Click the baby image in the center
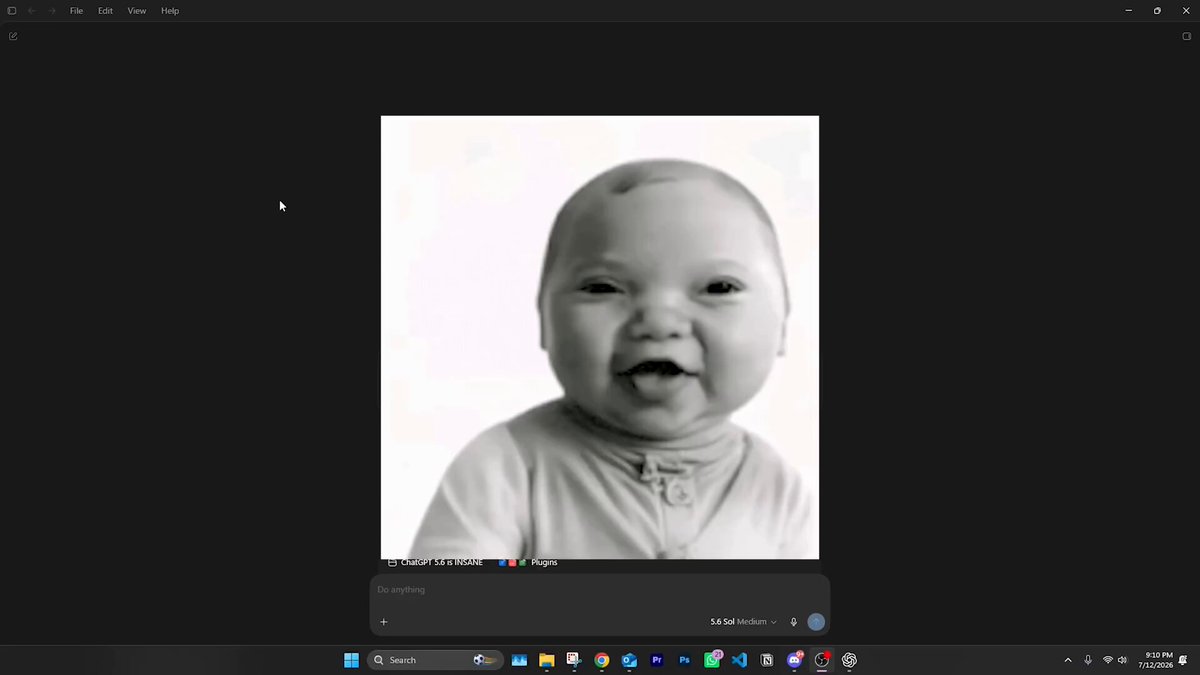 600,337
